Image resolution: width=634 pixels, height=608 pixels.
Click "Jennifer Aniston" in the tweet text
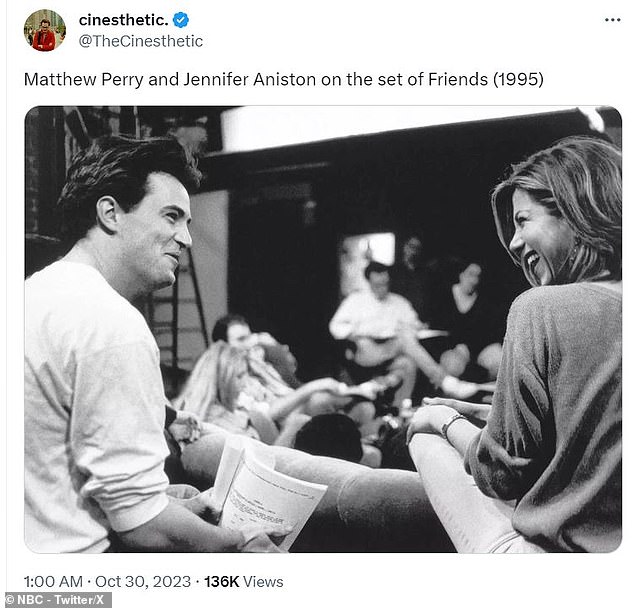pos(250,79)
